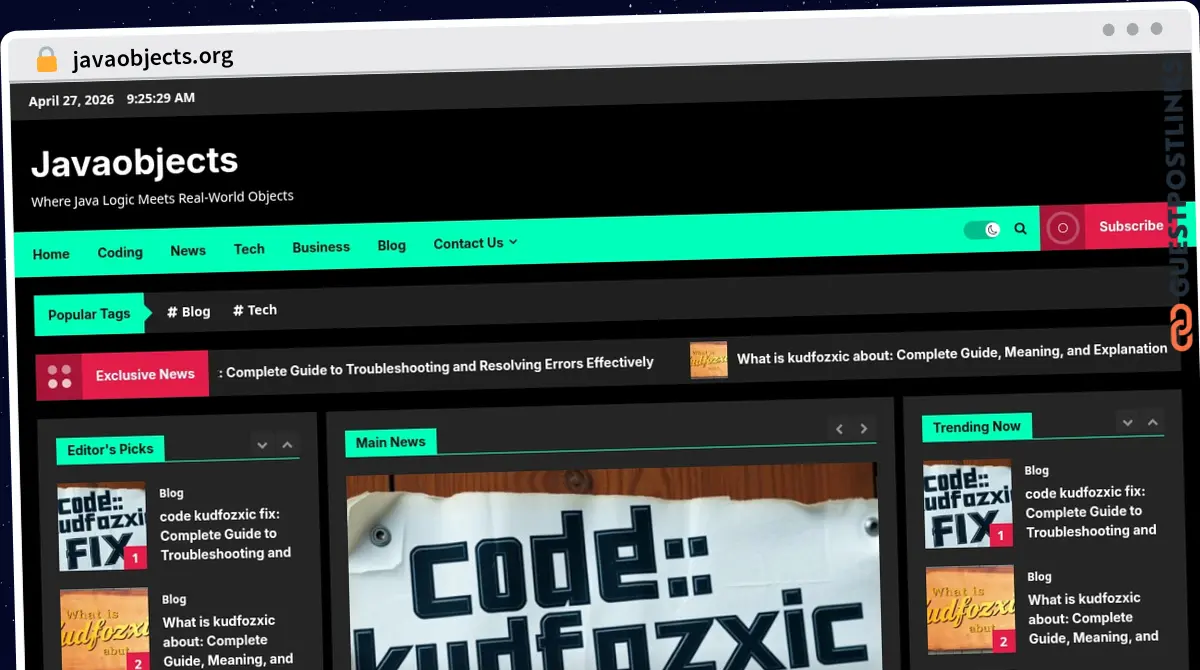Click the search magnifier icon
1200x670 pixels.
pyautogui.click(x=1020, y=229)
